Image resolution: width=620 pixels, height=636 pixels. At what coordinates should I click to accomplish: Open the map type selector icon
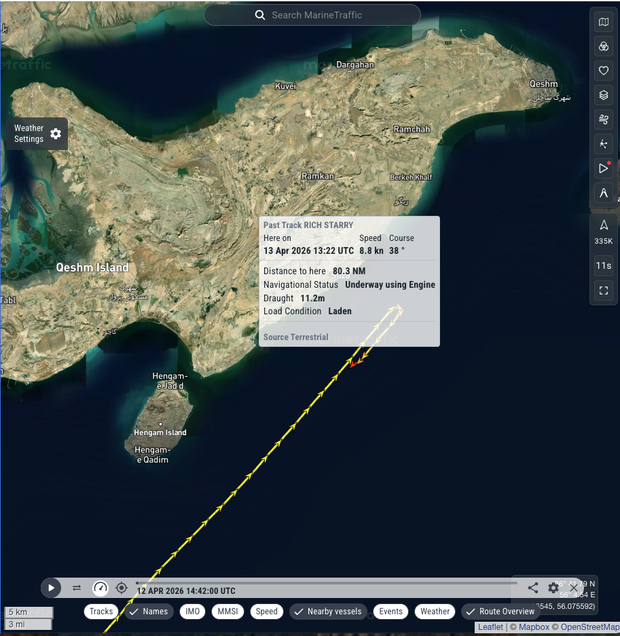click(x=603, y=22)
